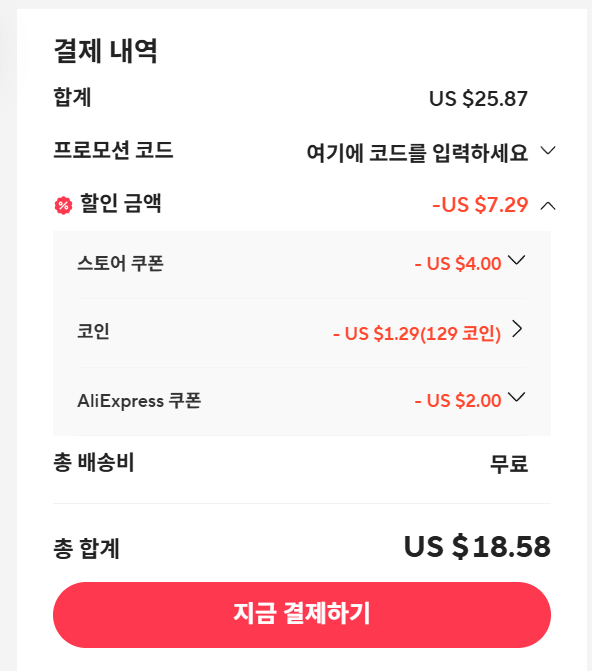This screenshot has height=671, width=592.
Task: Click the 지금 결제하기 pay now button
Action: 302,615
